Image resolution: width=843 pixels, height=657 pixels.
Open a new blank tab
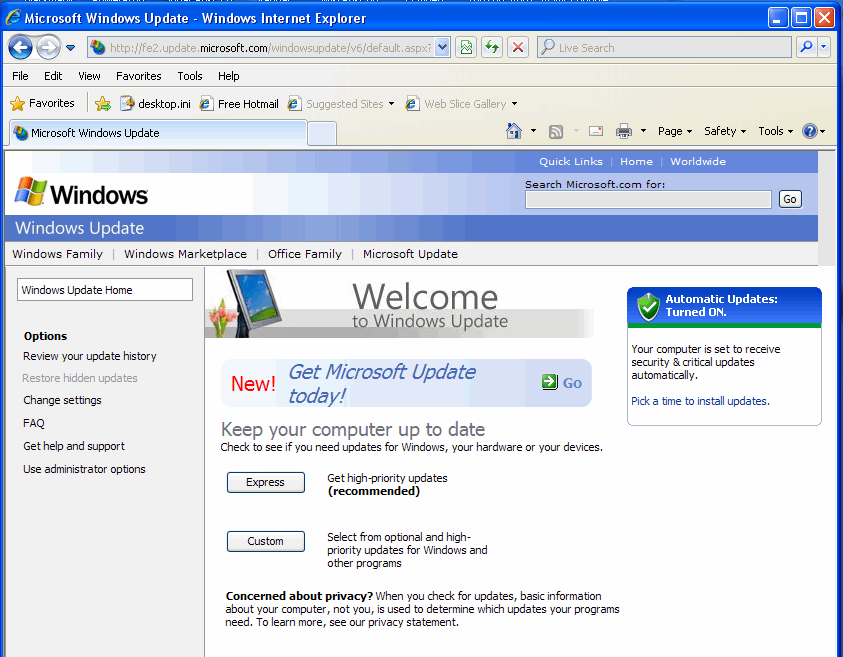[322, 133]
